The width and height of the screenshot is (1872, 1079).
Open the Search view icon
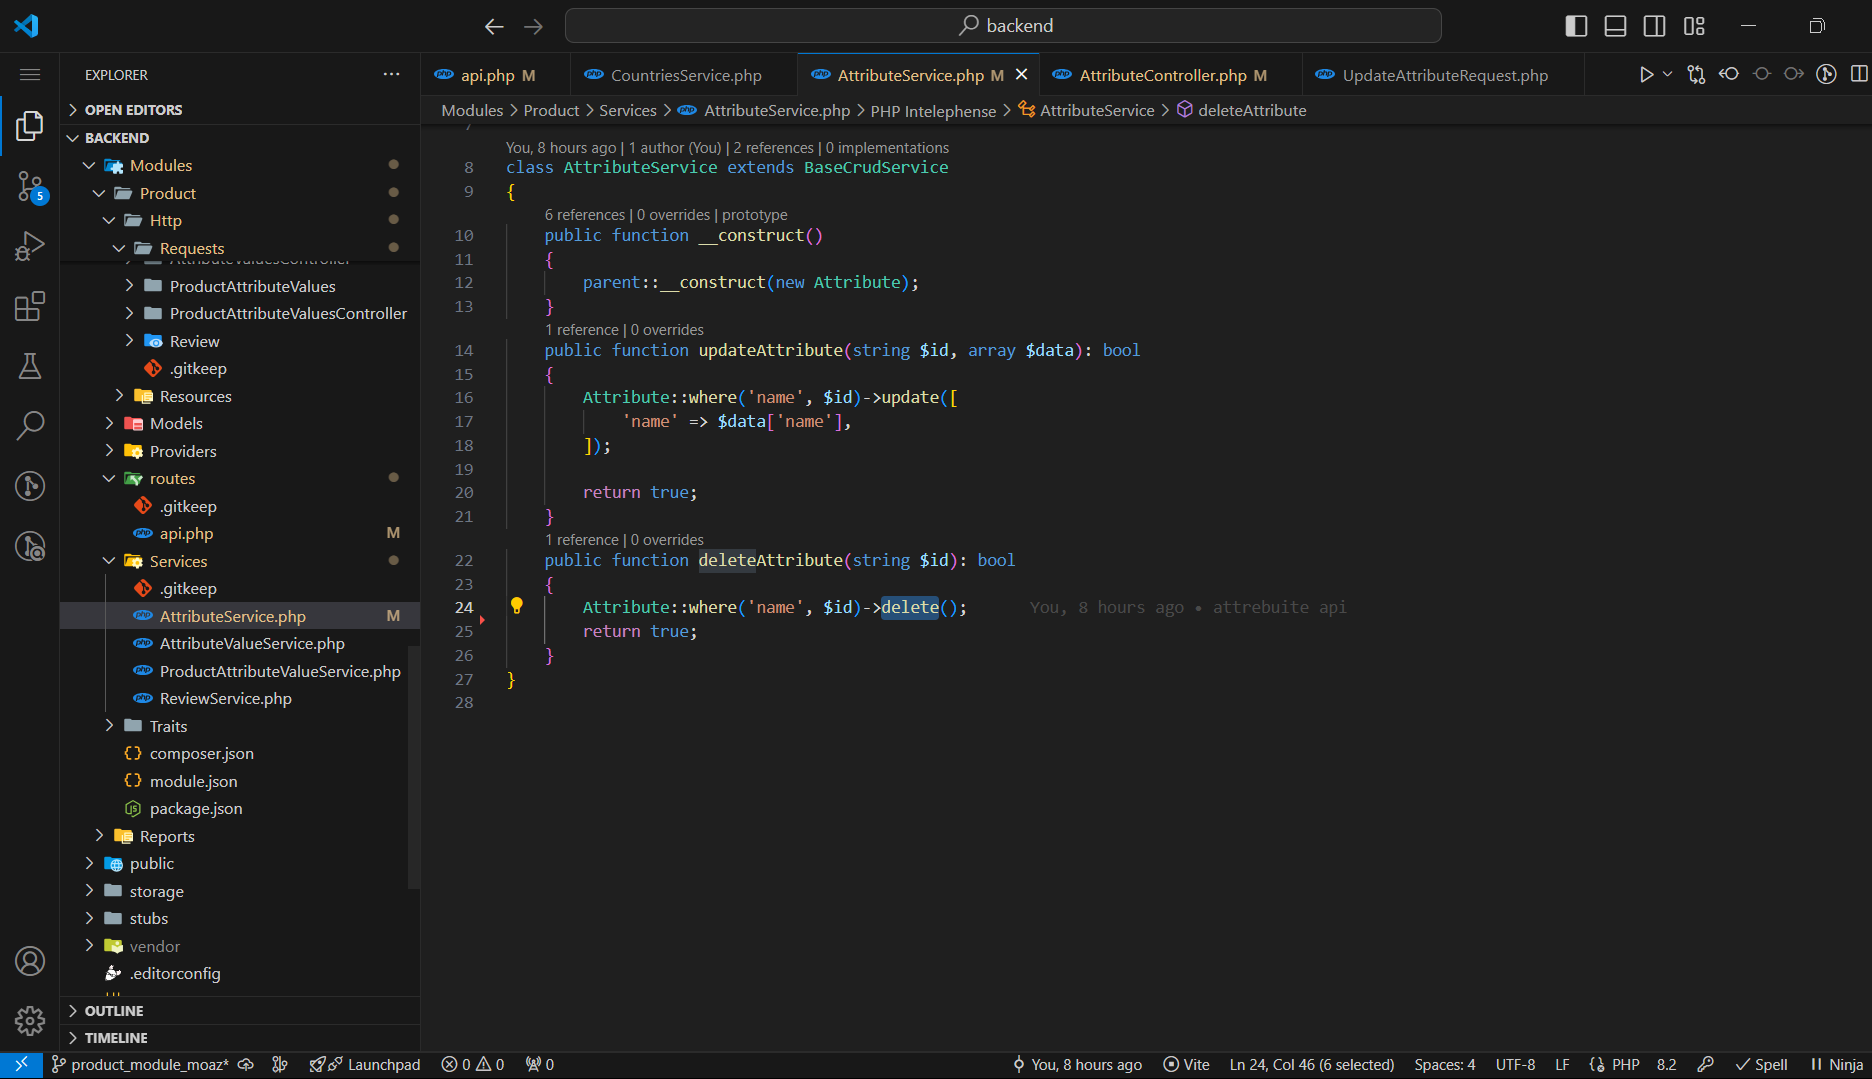[30, 425]
